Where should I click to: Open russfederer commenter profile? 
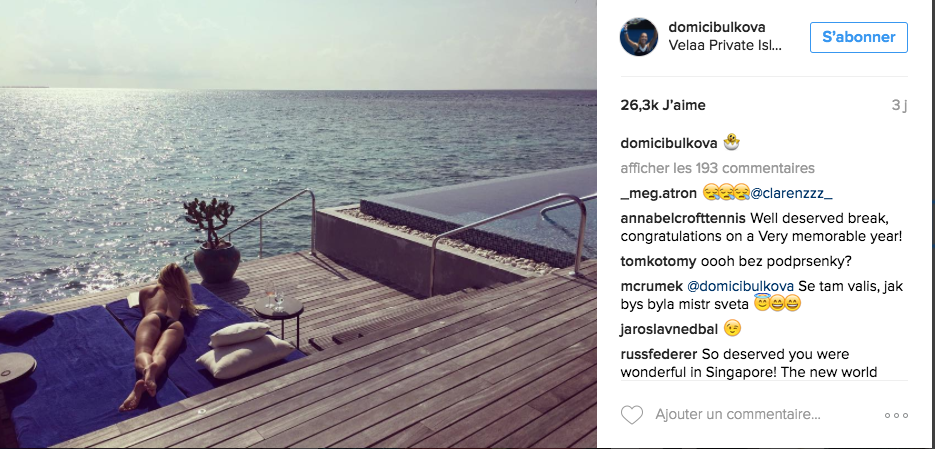(659, 354)
